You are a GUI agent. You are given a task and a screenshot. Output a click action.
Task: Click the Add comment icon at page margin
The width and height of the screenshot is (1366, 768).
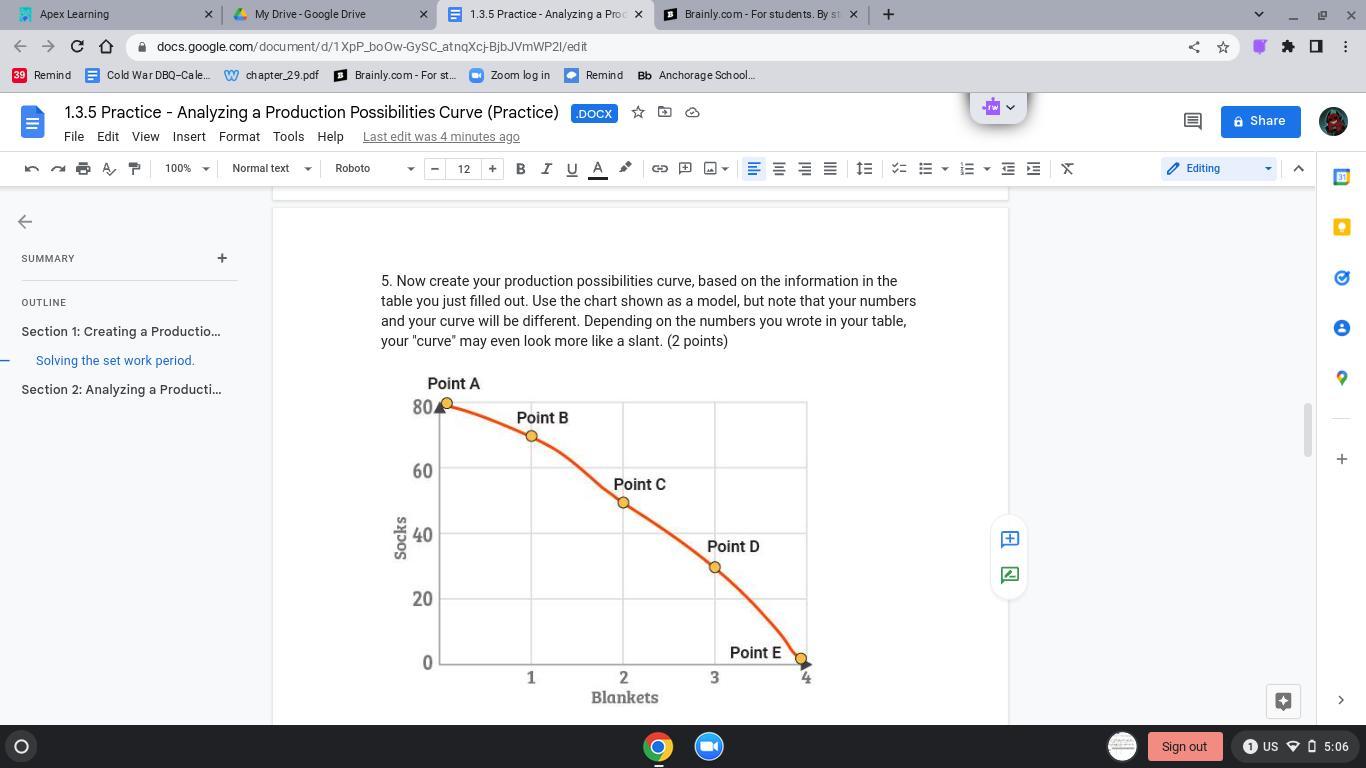[x=1009, y=539]
